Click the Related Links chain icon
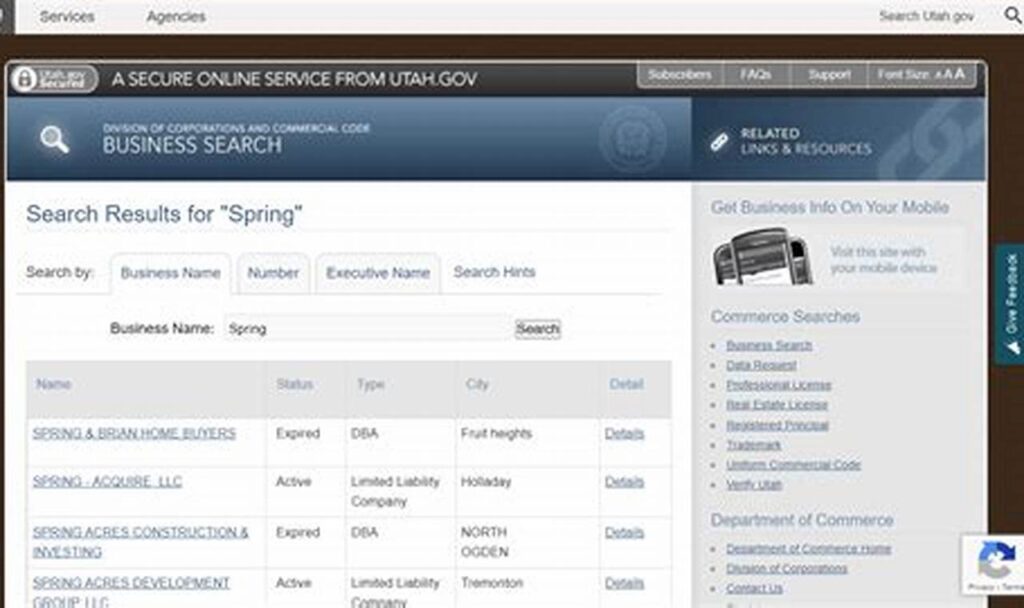 pos(719,142)
